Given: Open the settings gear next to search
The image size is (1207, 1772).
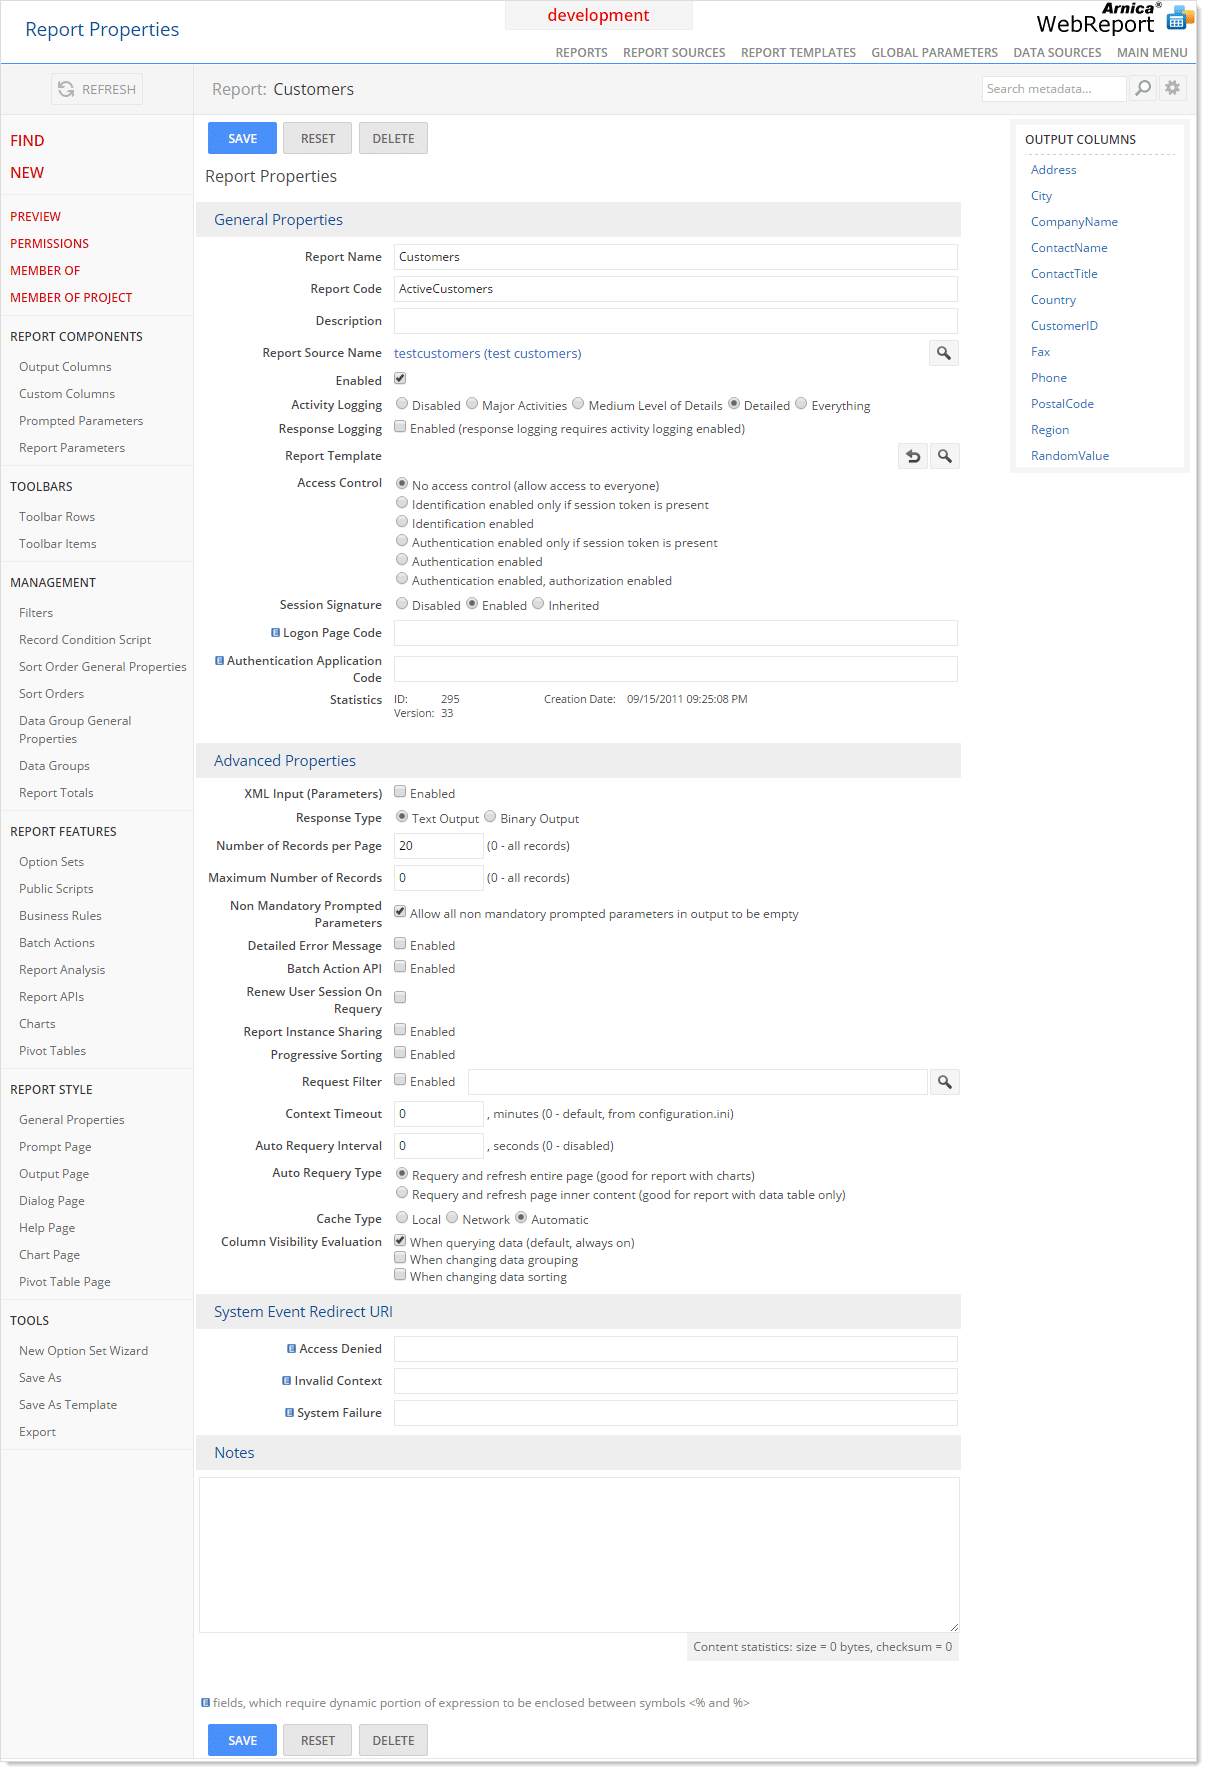Looking at the screenshot, I should [1173, 88].
